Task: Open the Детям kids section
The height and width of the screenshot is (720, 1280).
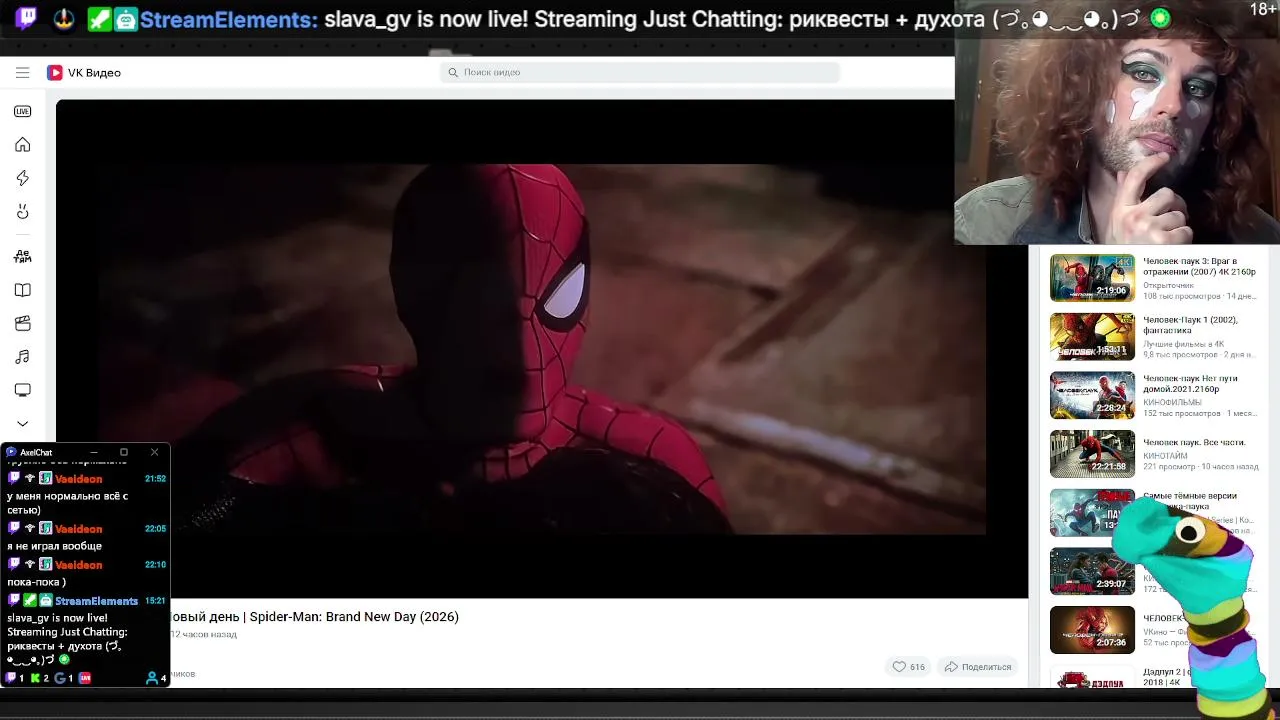Action: point(22,256)
